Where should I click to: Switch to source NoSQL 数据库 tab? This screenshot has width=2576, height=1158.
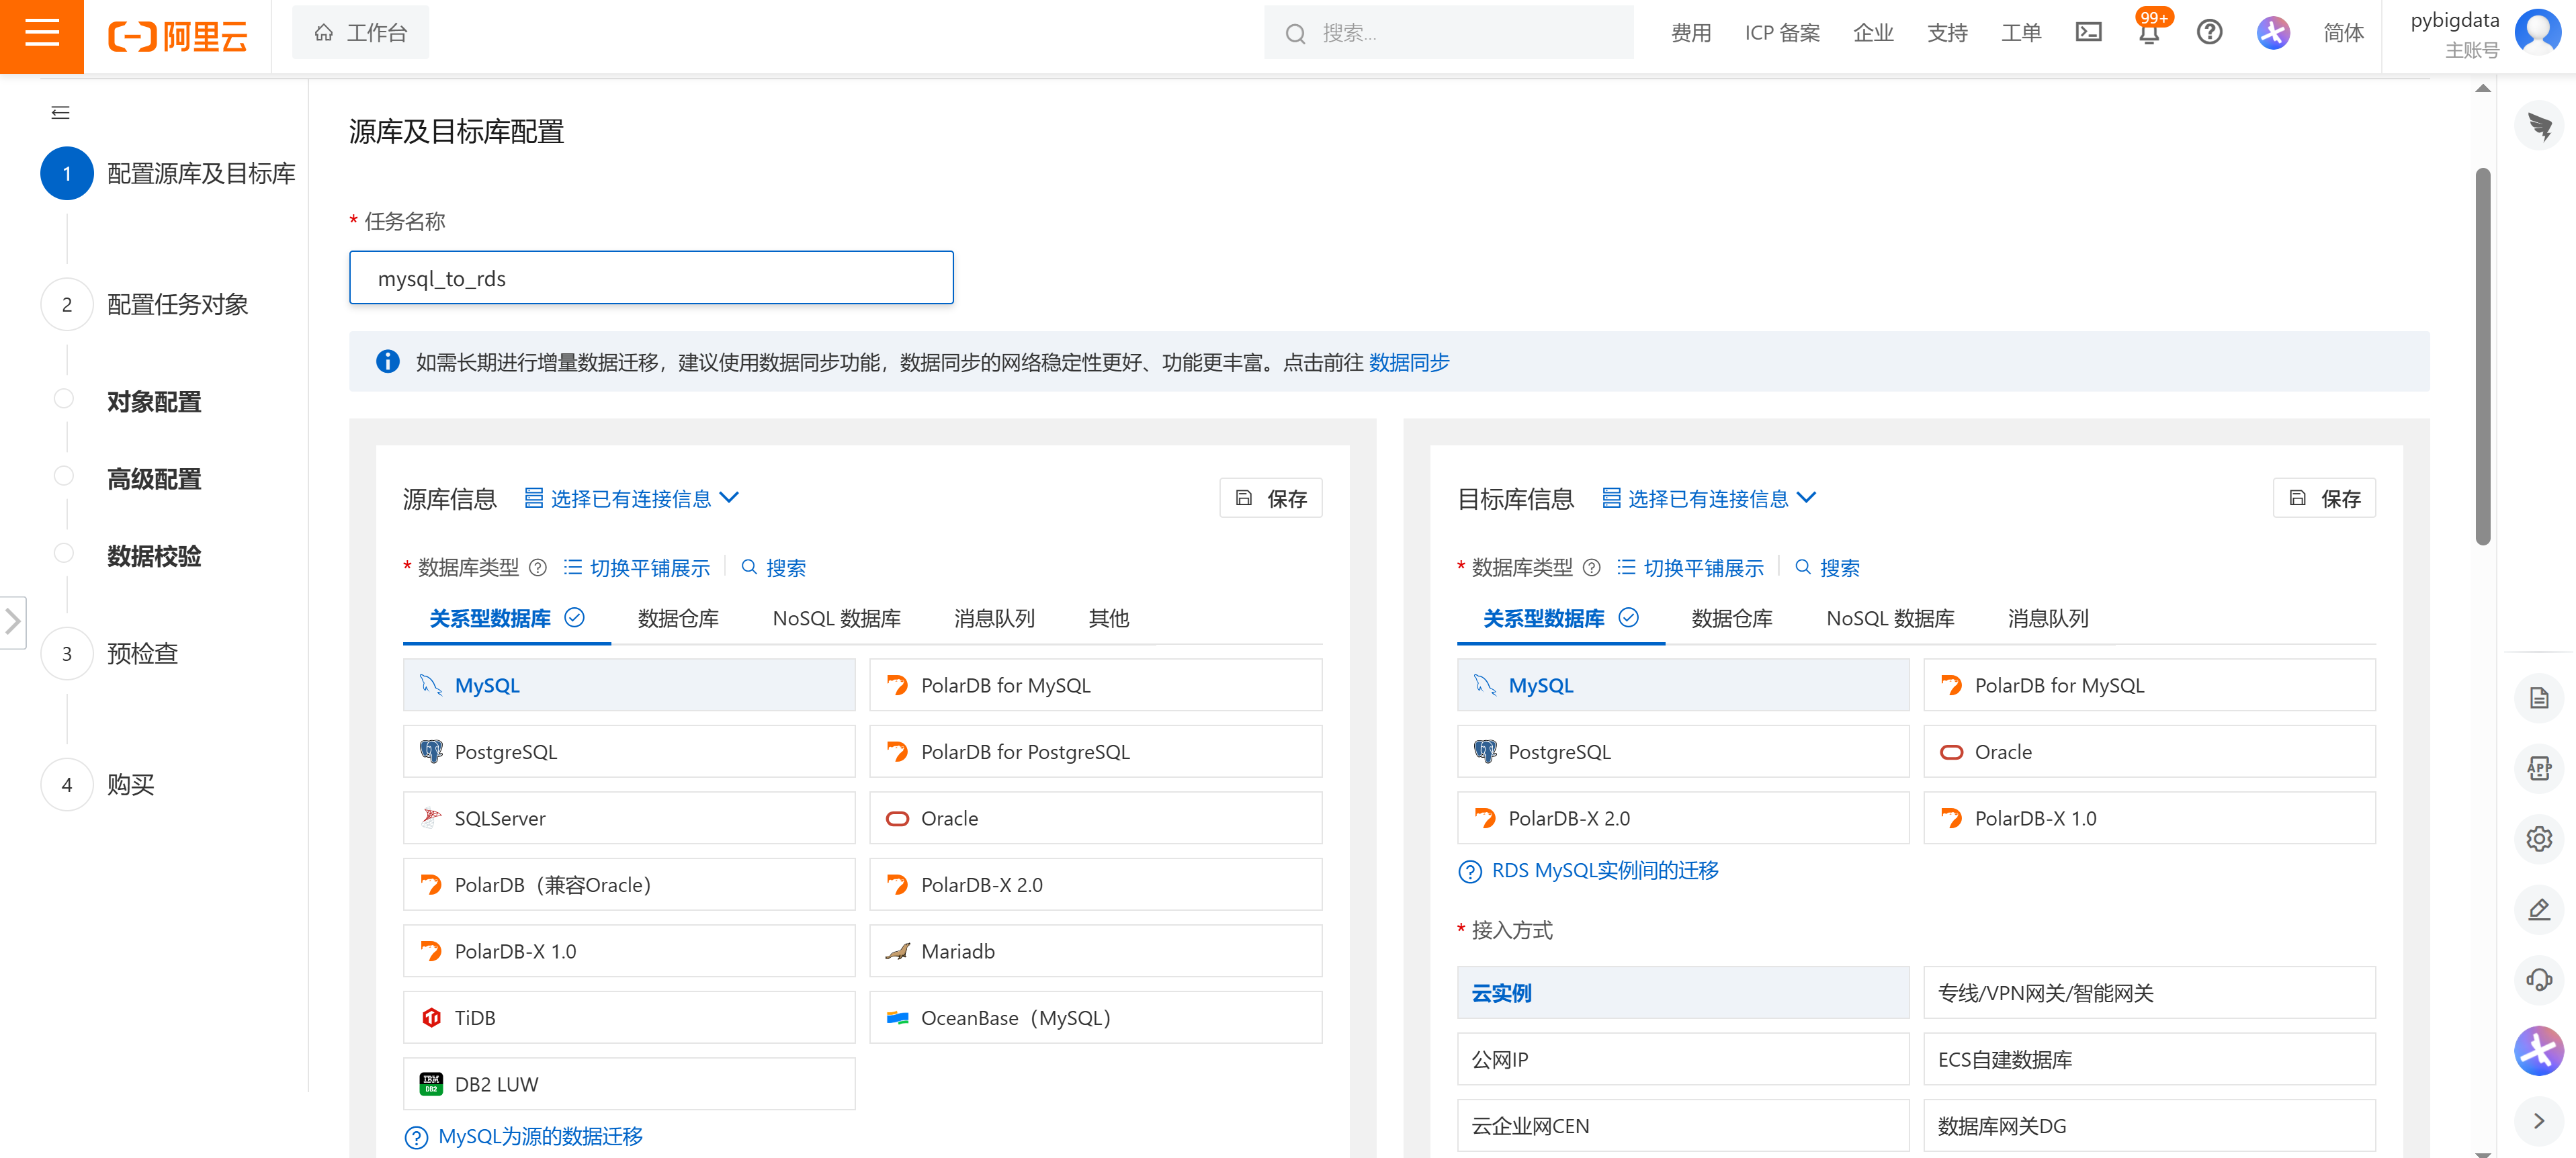[836, 619]
